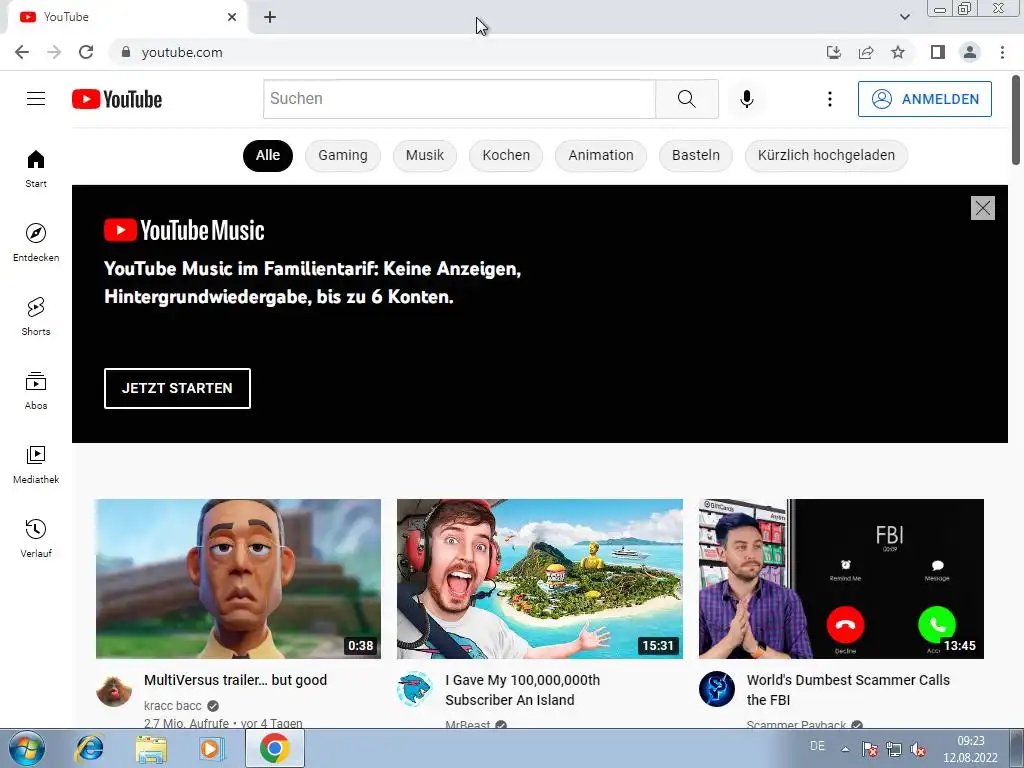Select the Kürzlich hochgeladen chip
Viewport: 1024px width, 768px height.
(x=826, y=155)
